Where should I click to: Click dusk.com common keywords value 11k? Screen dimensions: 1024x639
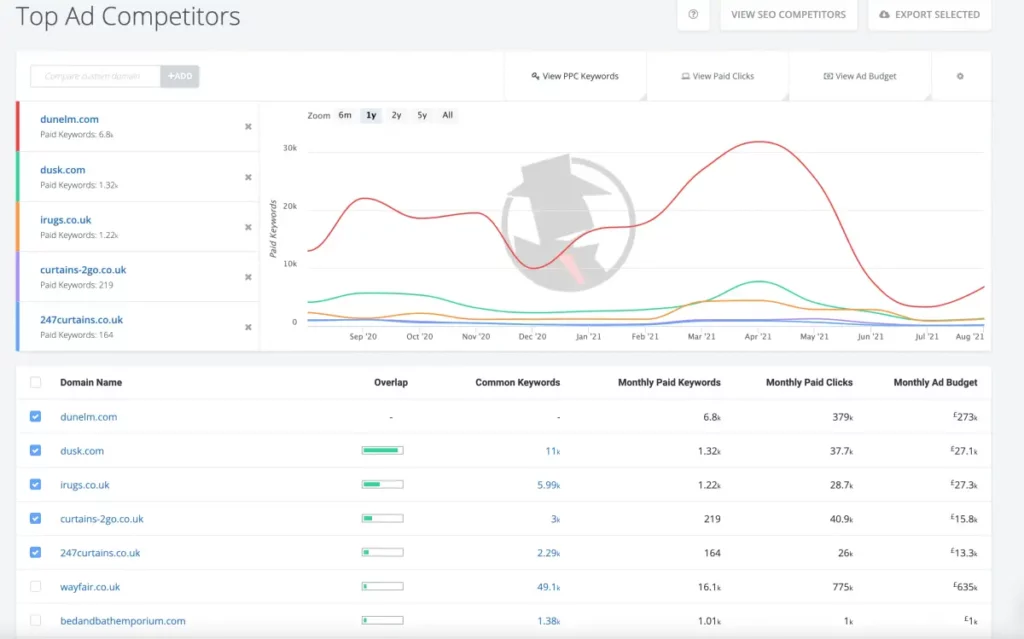[552, 451]
